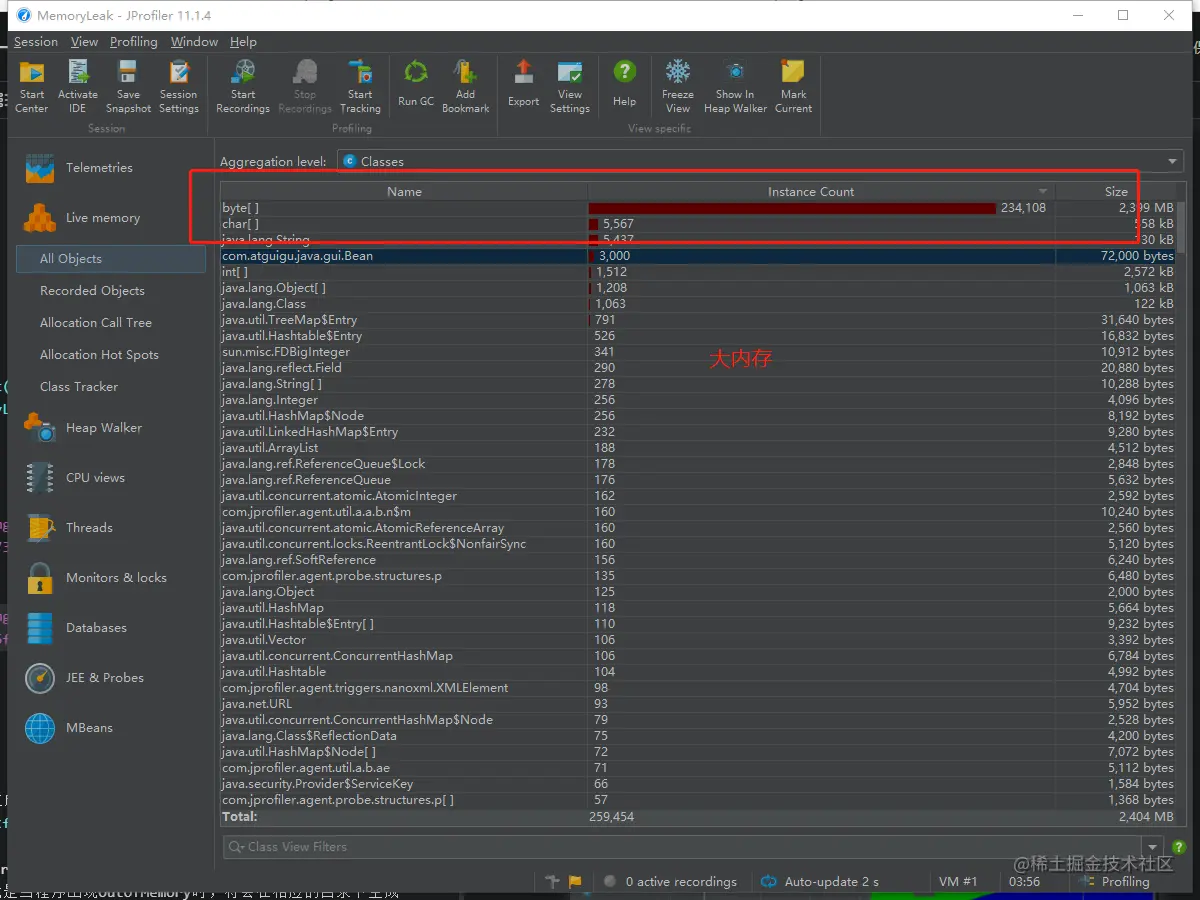Screen dimensions: 1200x900
Task: Select sun.misc.FDBigInteger row
Action: click(x=697, y=352)
